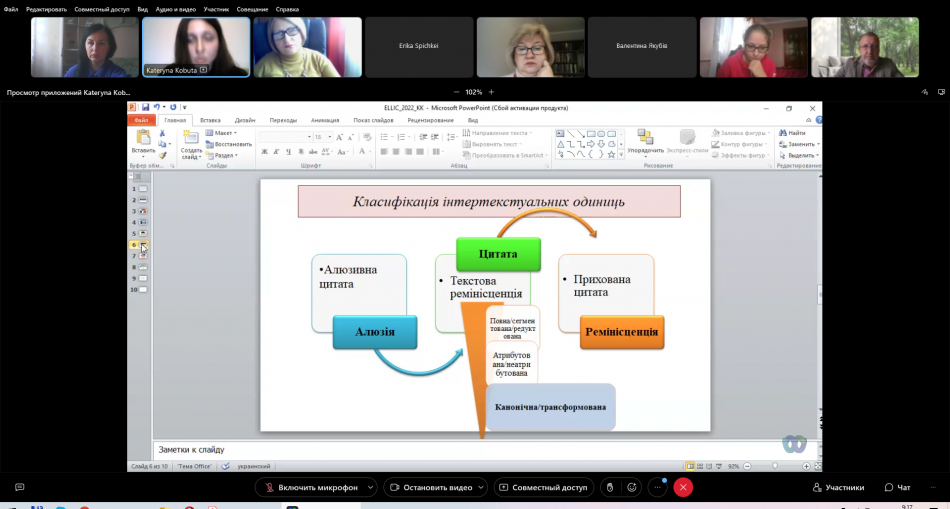Open the more options ellipsis icon
Screen dimensions: 950x509
click(657, 487)
